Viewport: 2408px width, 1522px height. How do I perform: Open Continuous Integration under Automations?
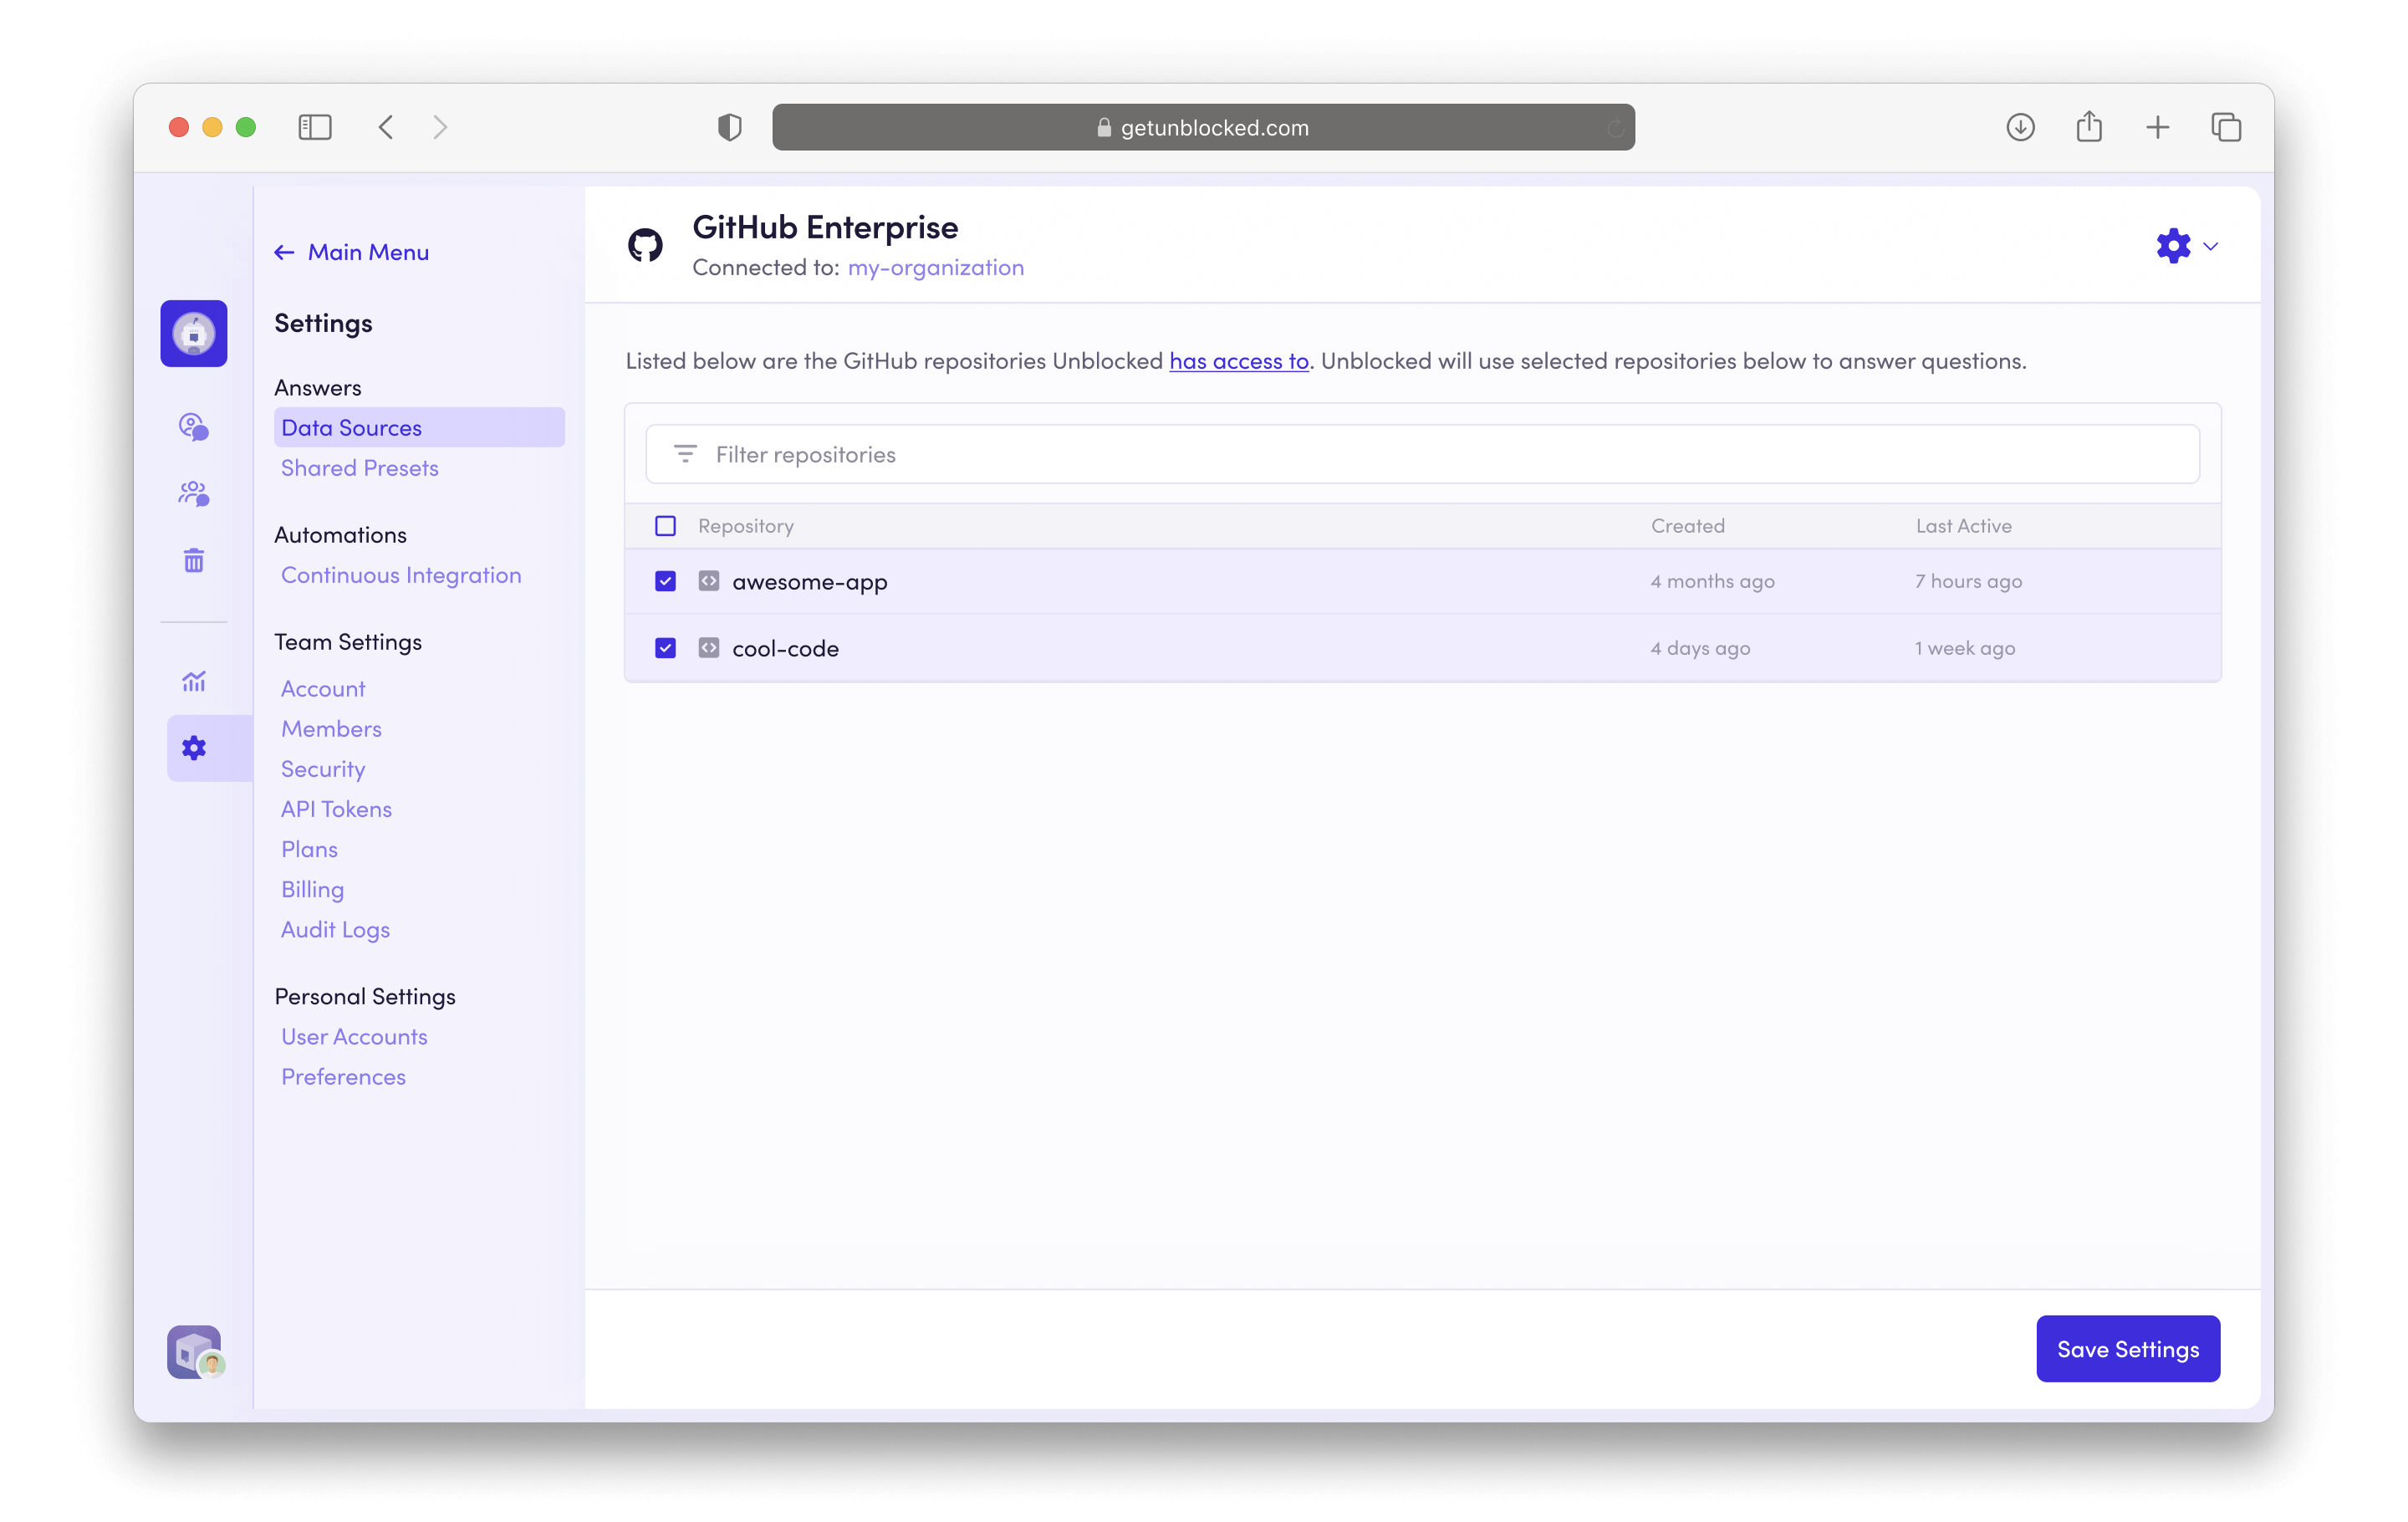pyautogui.click(x=401, y=575)
